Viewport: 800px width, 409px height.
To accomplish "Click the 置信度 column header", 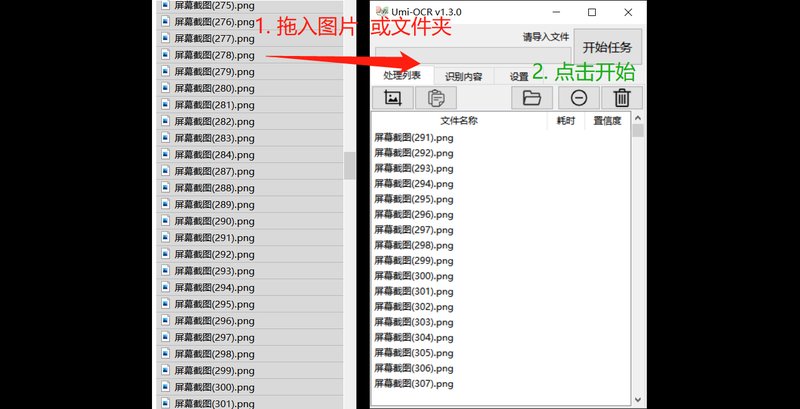I will (x=607, y=120).
